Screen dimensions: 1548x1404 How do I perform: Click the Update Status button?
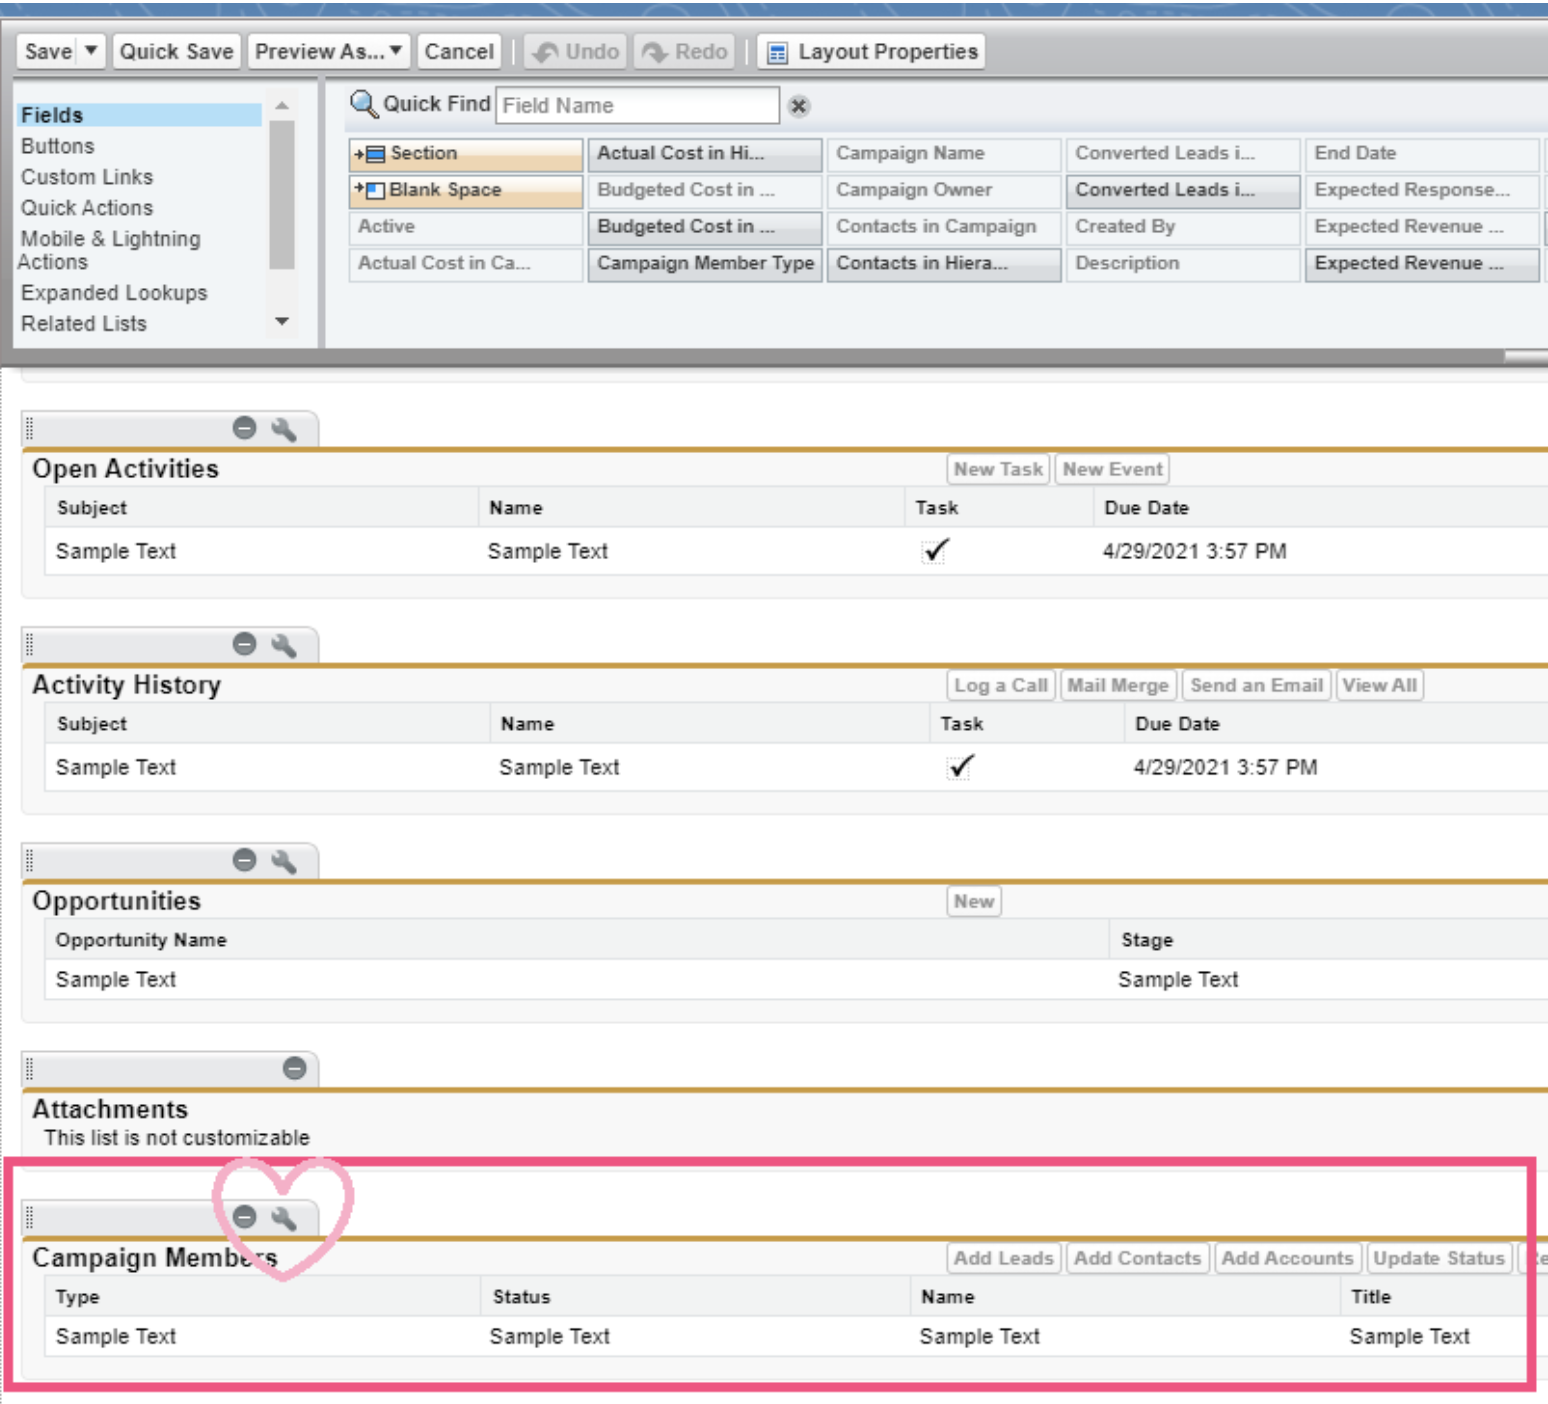tap(1438, 1258)
